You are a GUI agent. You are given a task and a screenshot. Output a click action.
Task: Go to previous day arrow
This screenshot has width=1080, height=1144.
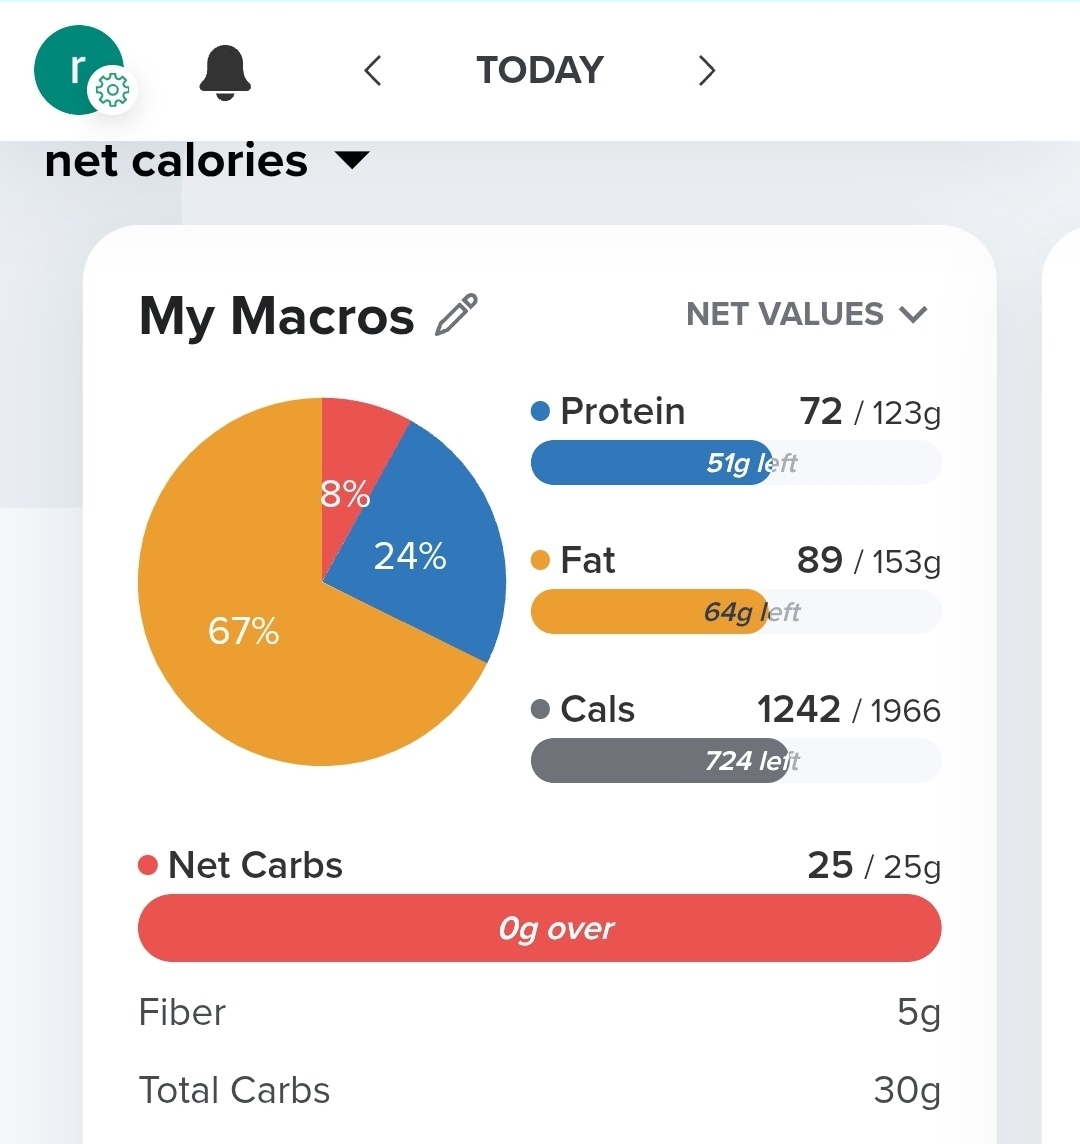pos(373,71)
